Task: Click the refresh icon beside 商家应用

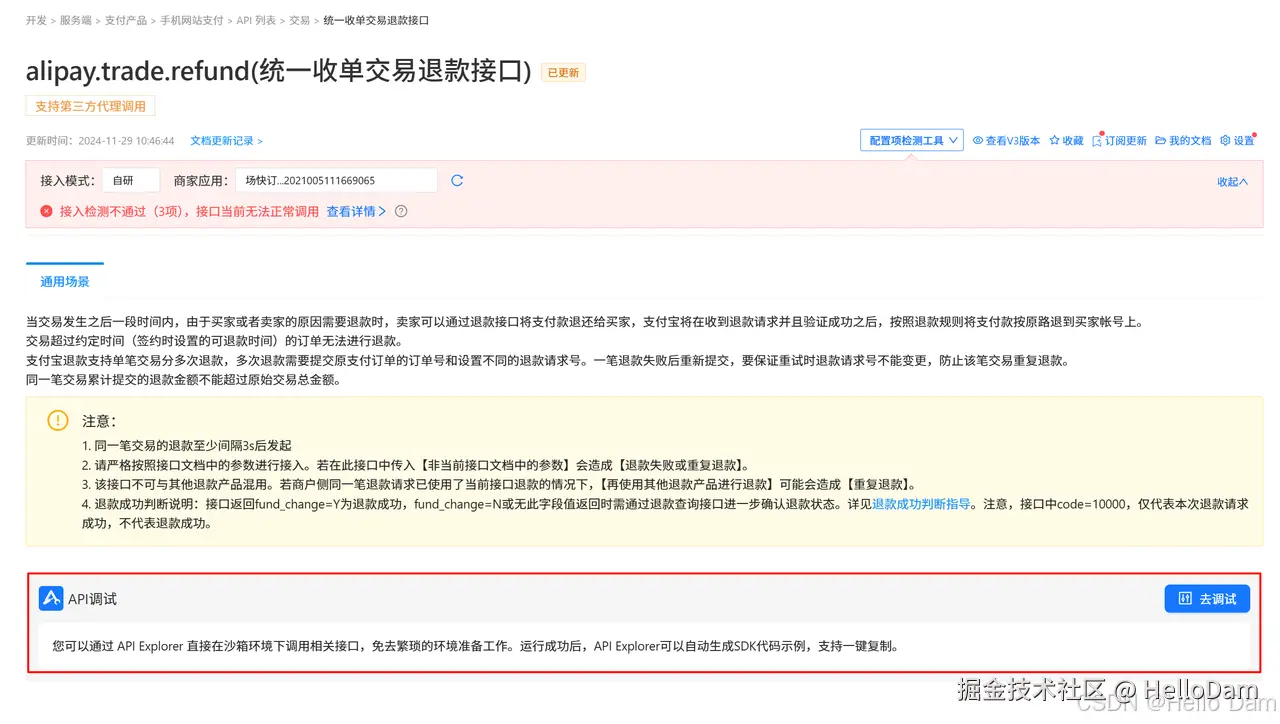Action: click(x=457, y=180)
